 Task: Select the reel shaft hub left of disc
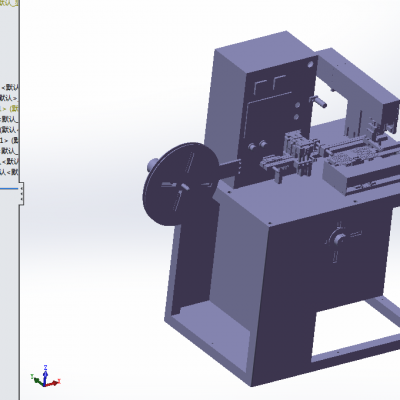click(152, 164)
